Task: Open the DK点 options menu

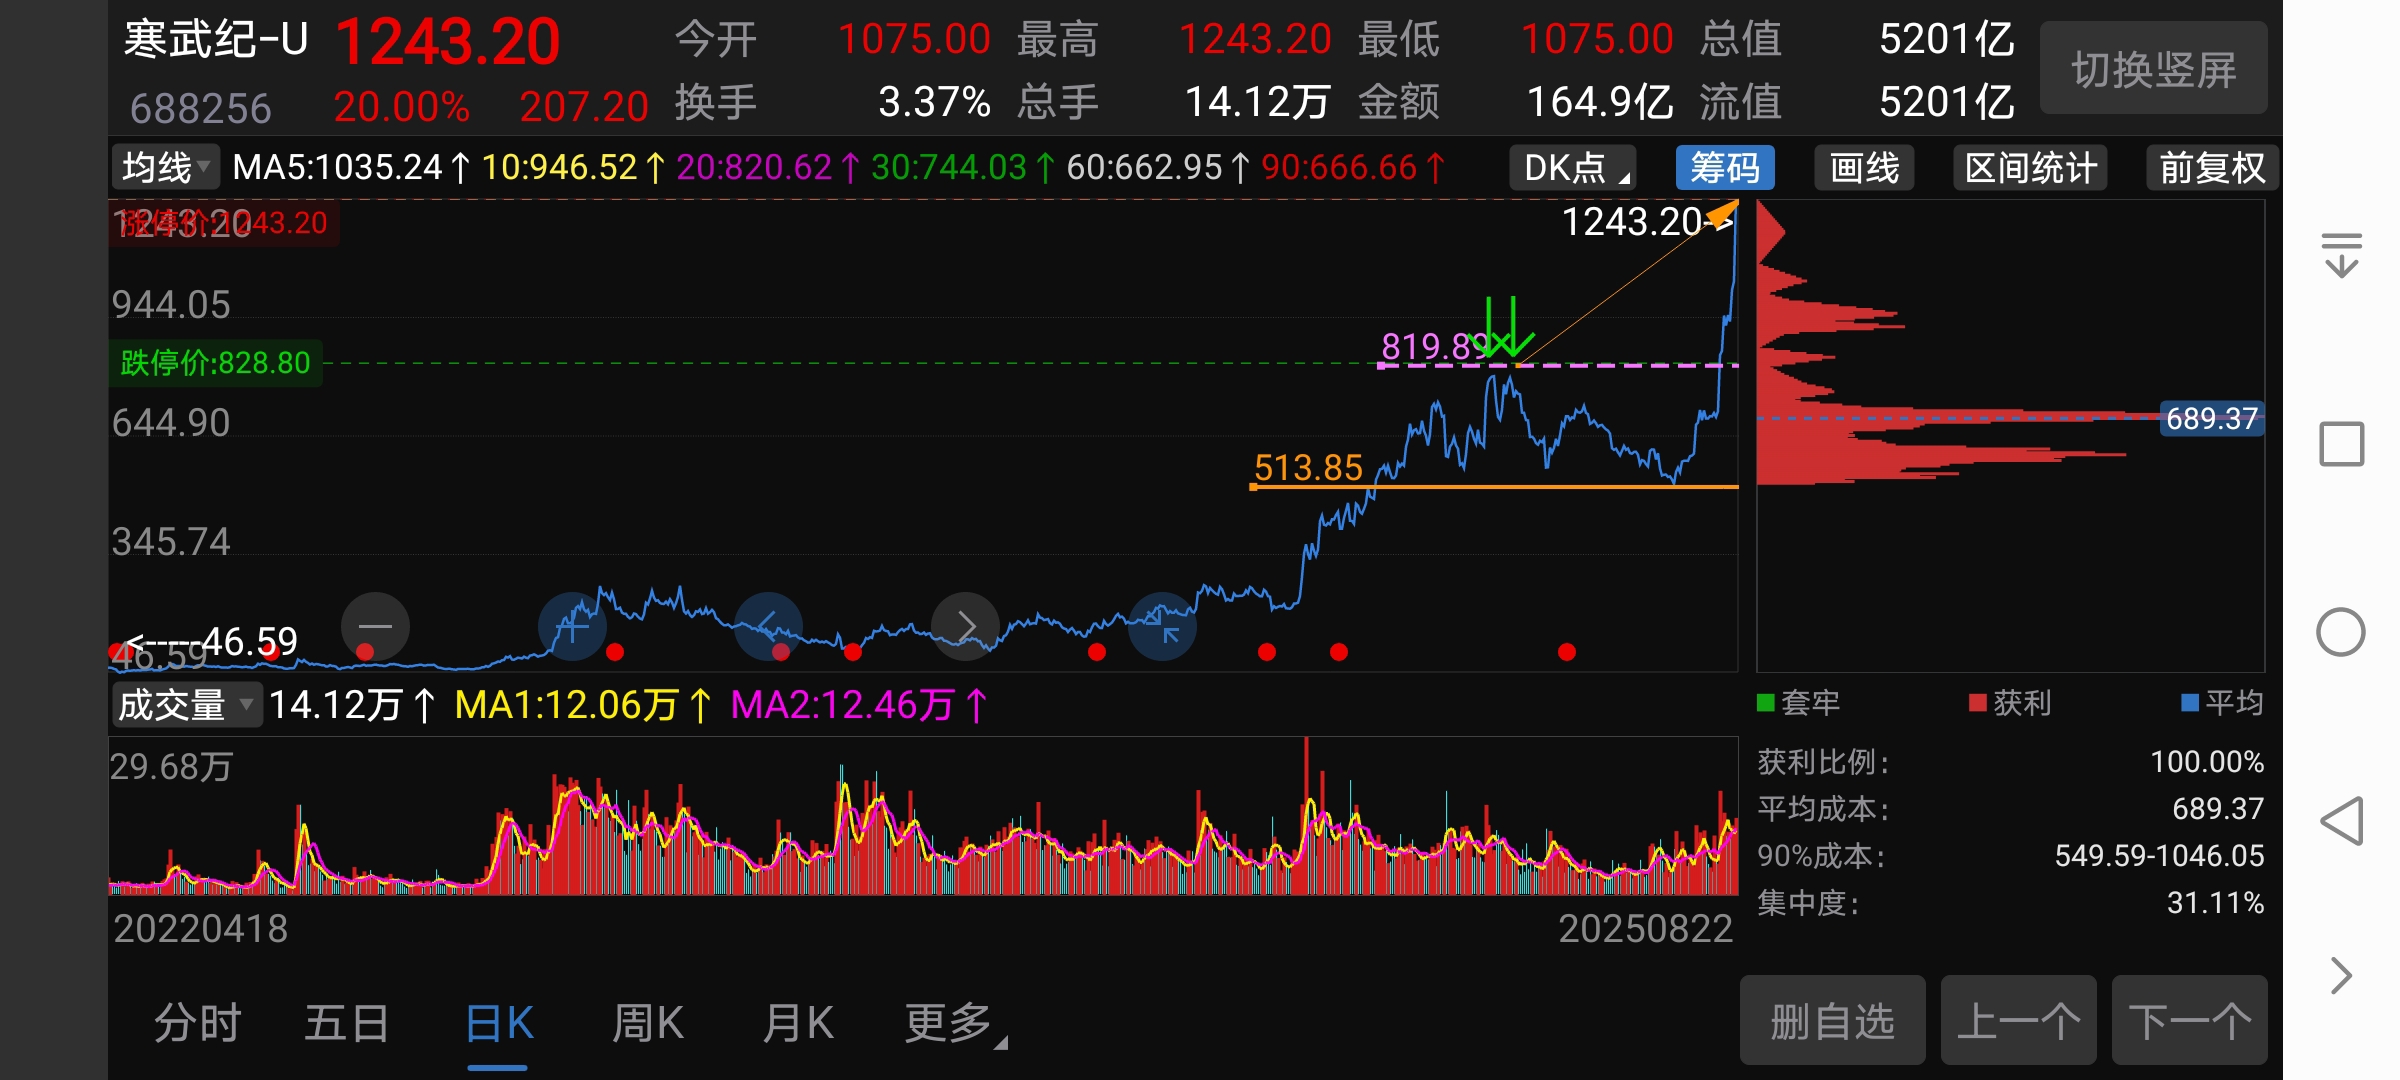Action: [x=1573, y=167]
